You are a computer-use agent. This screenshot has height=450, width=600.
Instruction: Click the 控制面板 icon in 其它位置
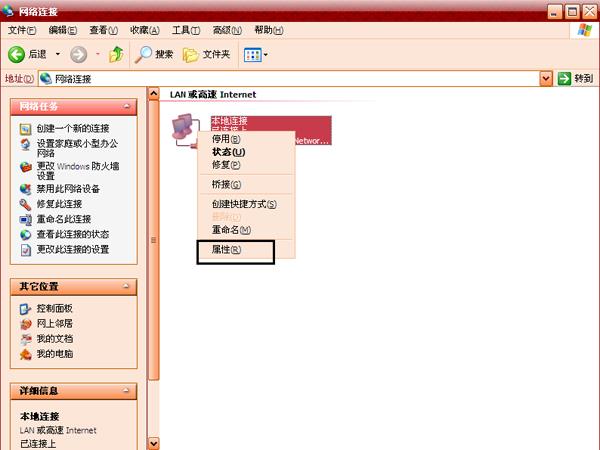click(x=26, y=309)
